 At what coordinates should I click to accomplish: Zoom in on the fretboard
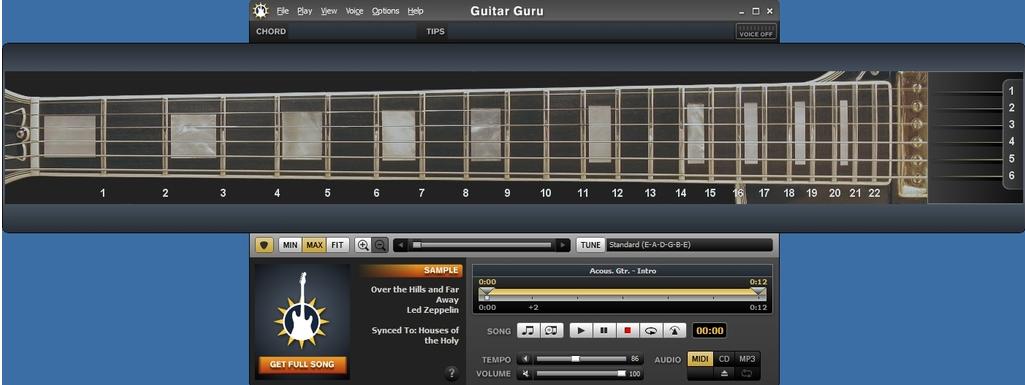click(x=363, y=245)
